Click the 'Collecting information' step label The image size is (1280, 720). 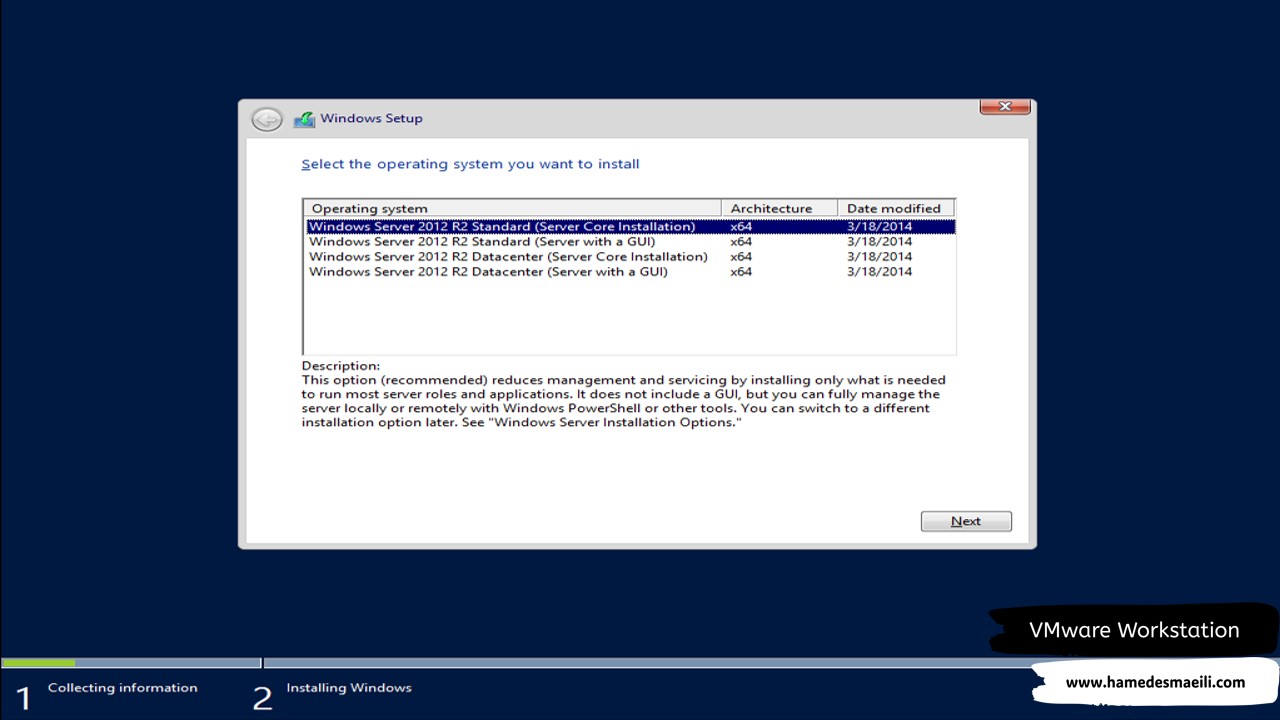point(122,688)
